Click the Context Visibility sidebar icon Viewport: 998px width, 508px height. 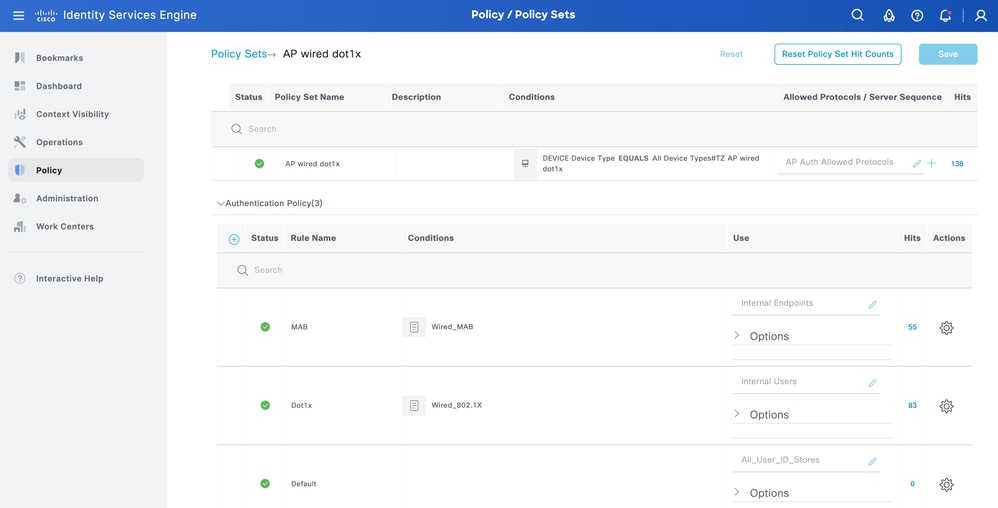click(x=20, y=114)
